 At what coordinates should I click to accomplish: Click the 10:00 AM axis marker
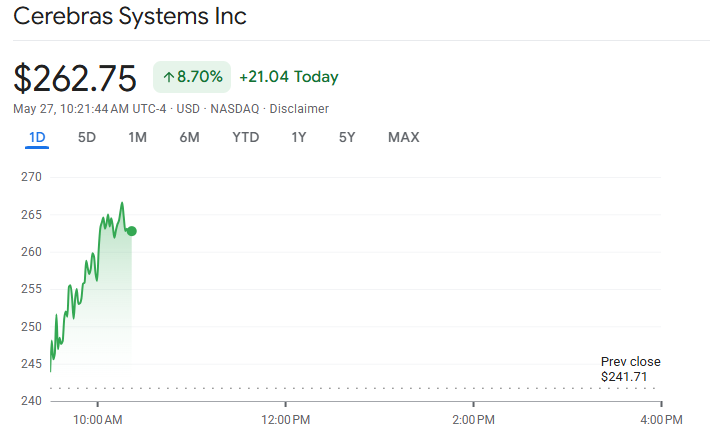pyautogui.click(x=97, y=420)
